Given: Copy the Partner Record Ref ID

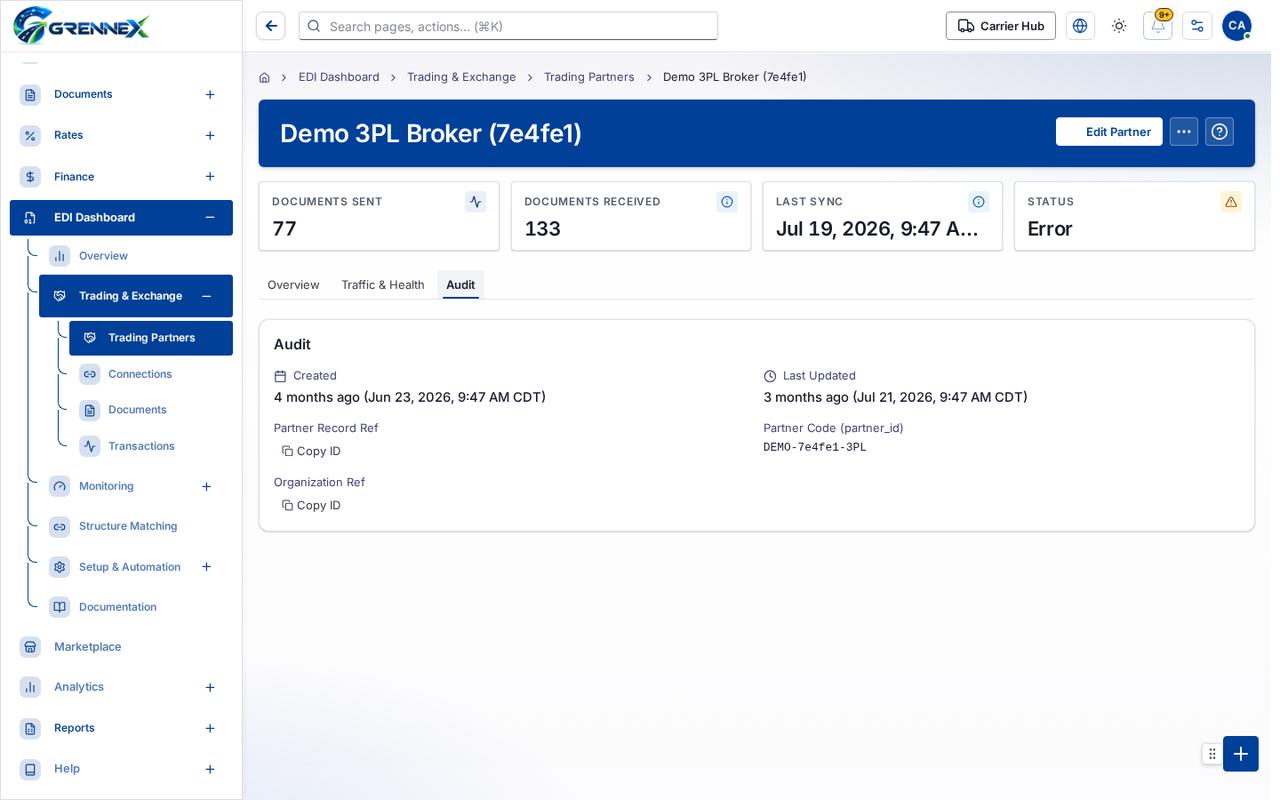Looking at the screenshot, I should 311,451.
